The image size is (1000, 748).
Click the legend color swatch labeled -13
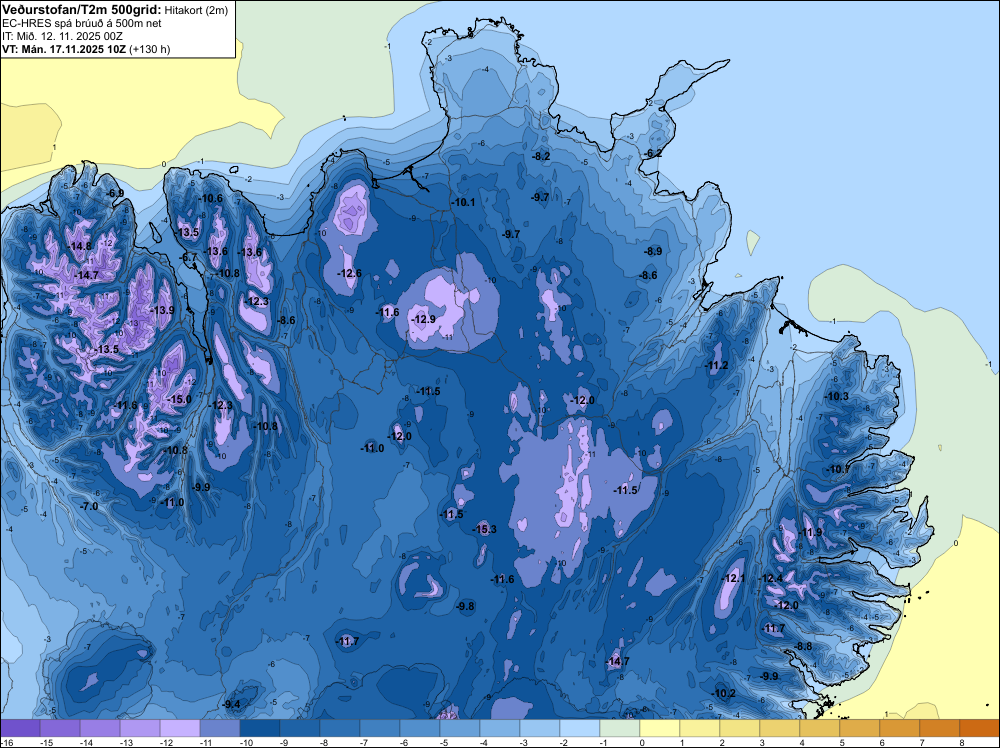pos(140,728)
